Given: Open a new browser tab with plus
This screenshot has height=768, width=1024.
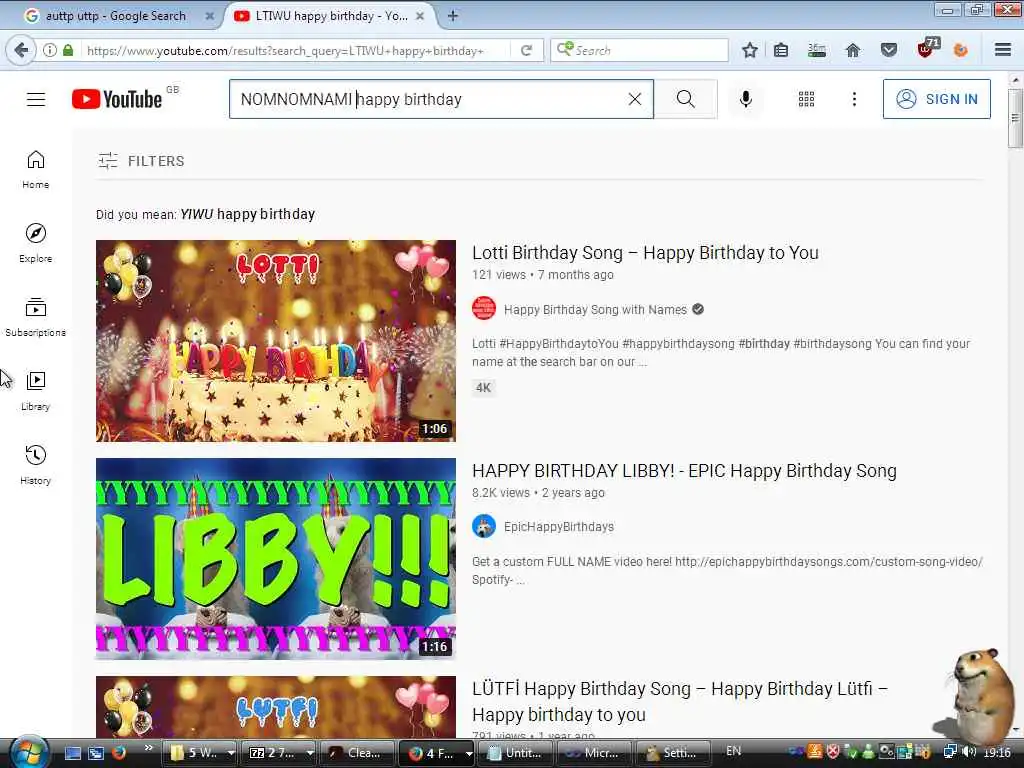Looking at the screenshot, I should point(452,16).
